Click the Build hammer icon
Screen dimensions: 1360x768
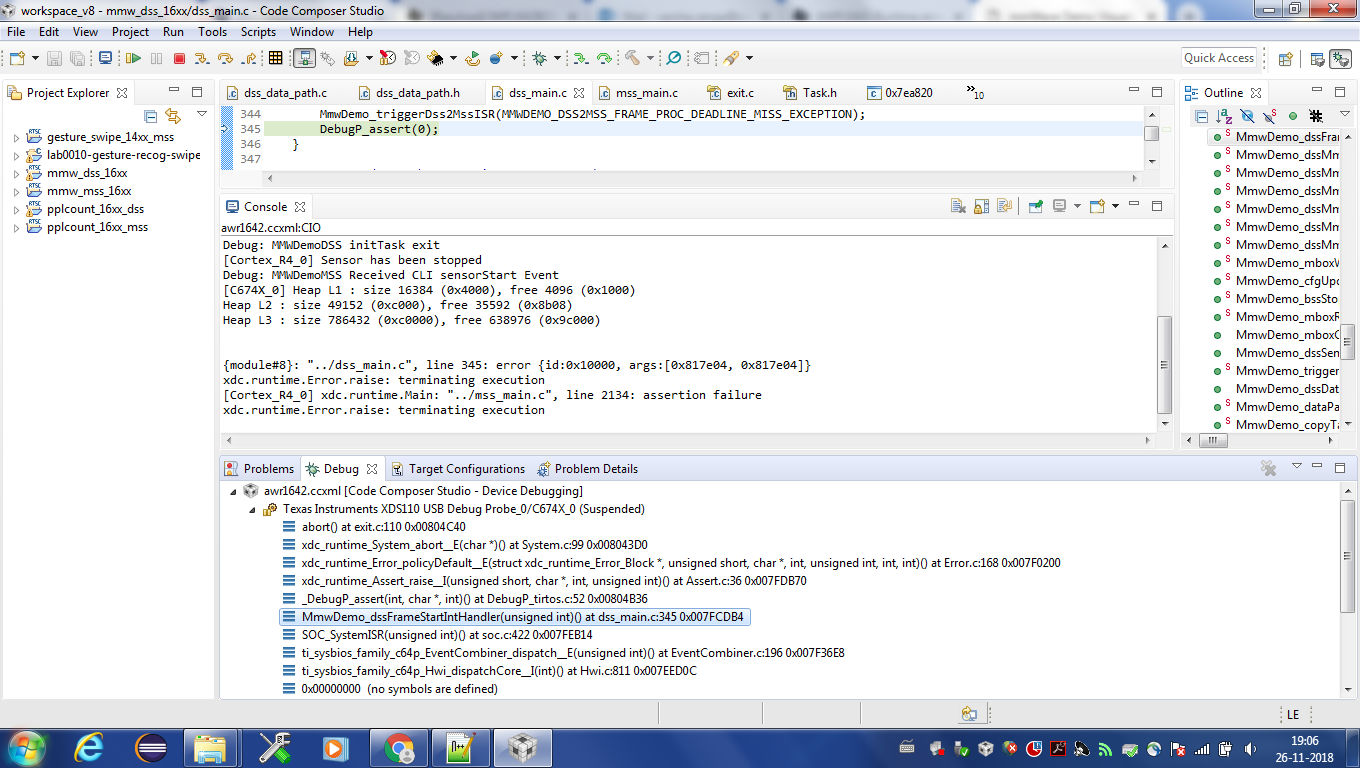[632, 59]
